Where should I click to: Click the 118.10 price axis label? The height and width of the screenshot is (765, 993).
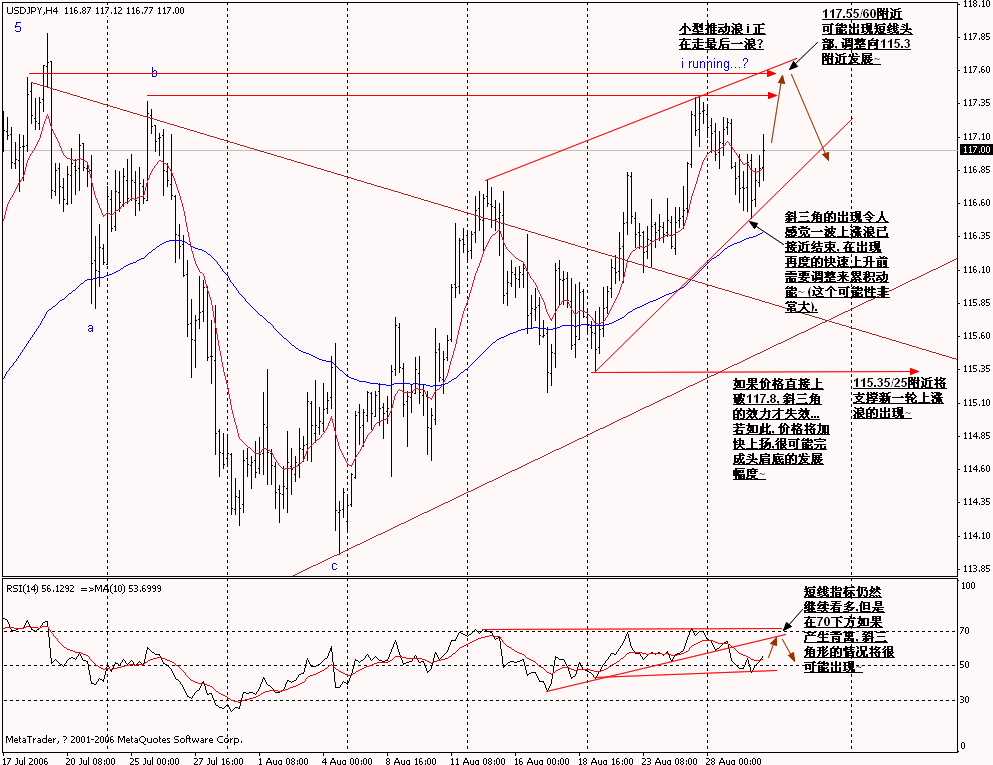click(x=976, y=4)
